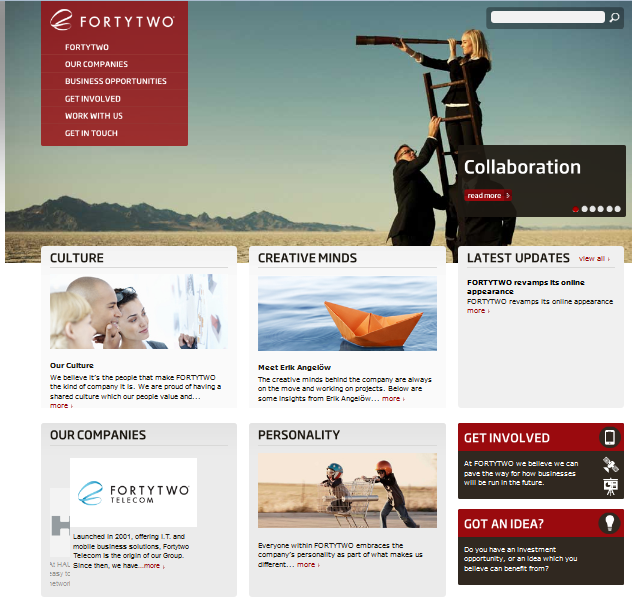Click more link in Personality description

[308, 565]
